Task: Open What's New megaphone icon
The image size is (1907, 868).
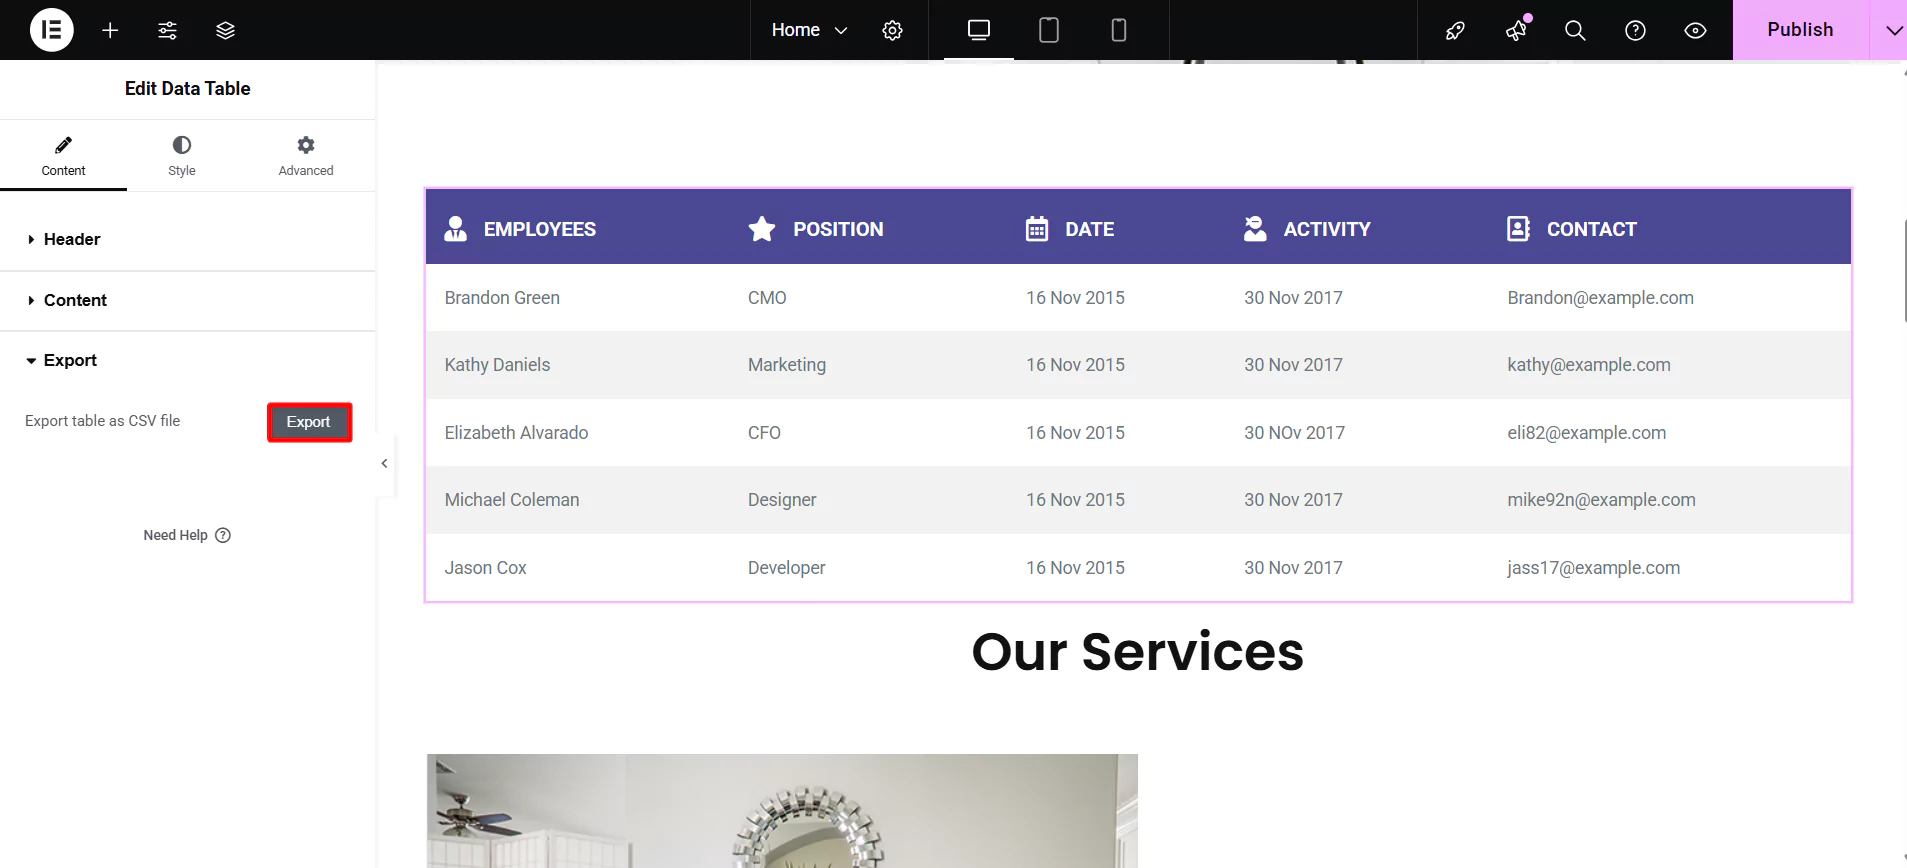Action: [x=1516, y=30]
